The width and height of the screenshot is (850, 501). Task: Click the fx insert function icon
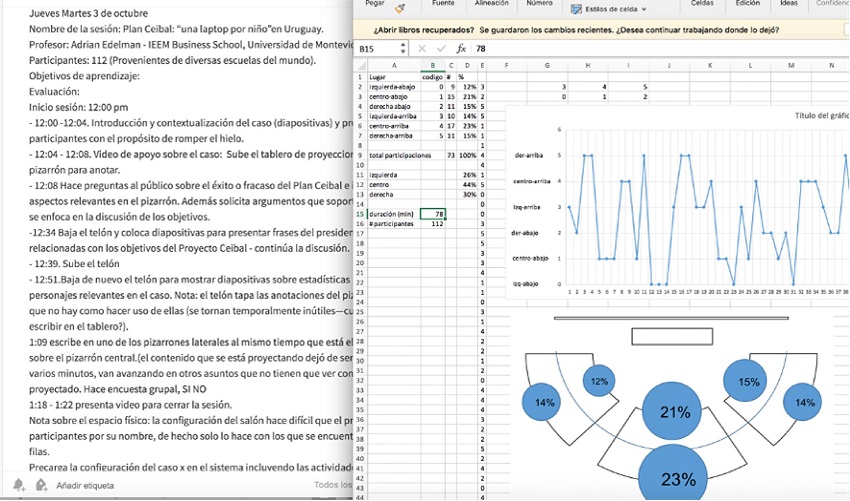coord(461,49)
